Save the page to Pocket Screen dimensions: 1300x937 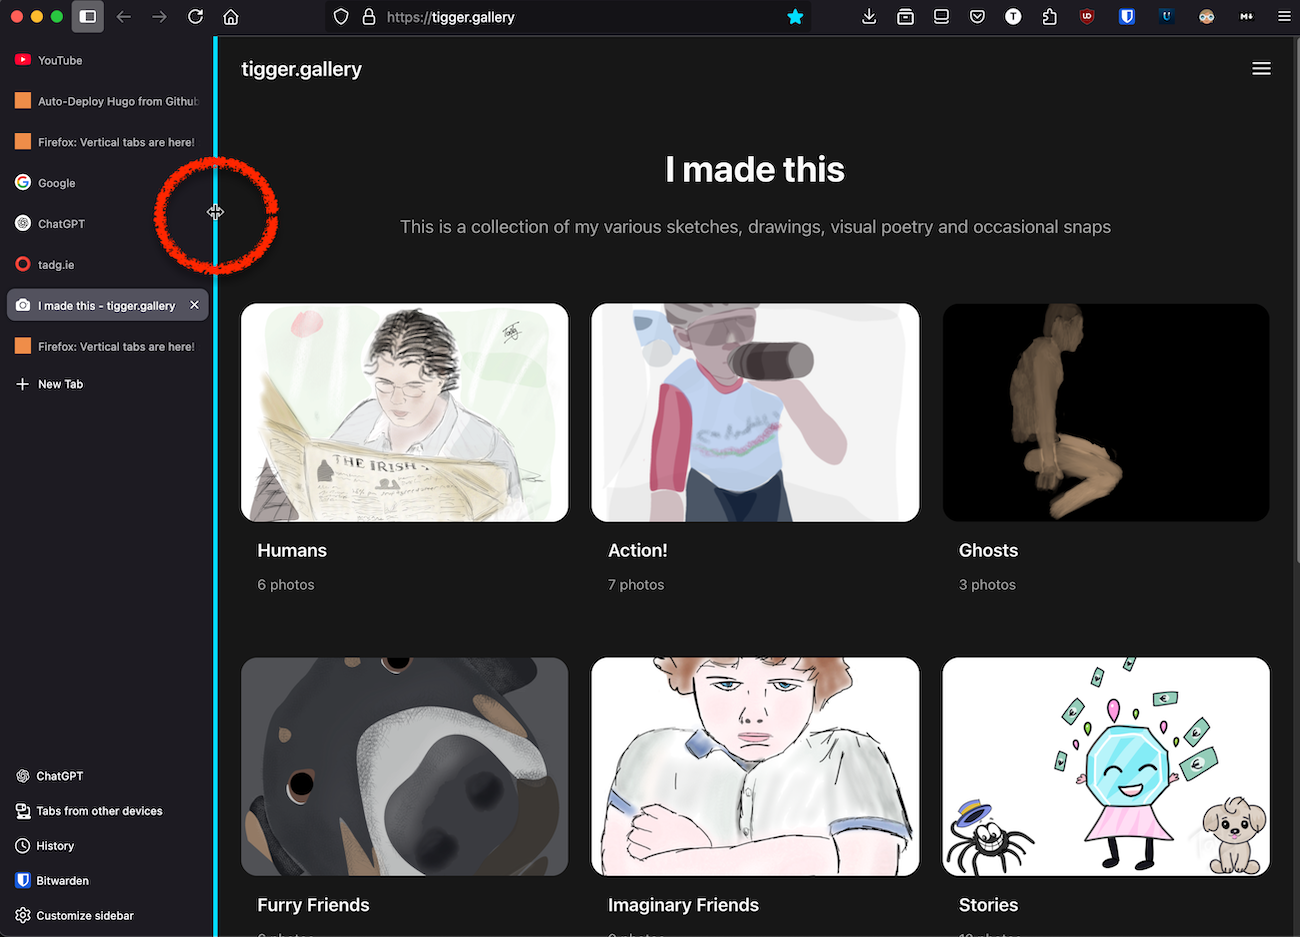coord(977,17)
